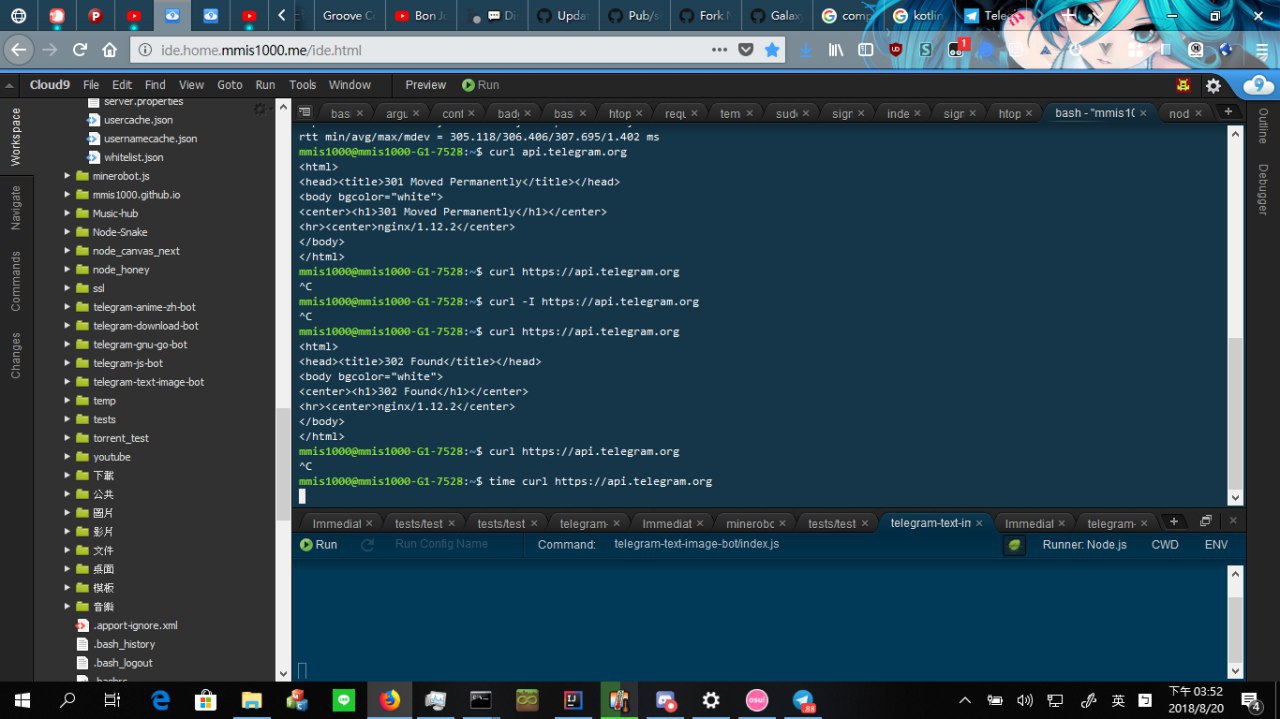
Task: Toggle the green debug bug button
Action: point(1014,545)
